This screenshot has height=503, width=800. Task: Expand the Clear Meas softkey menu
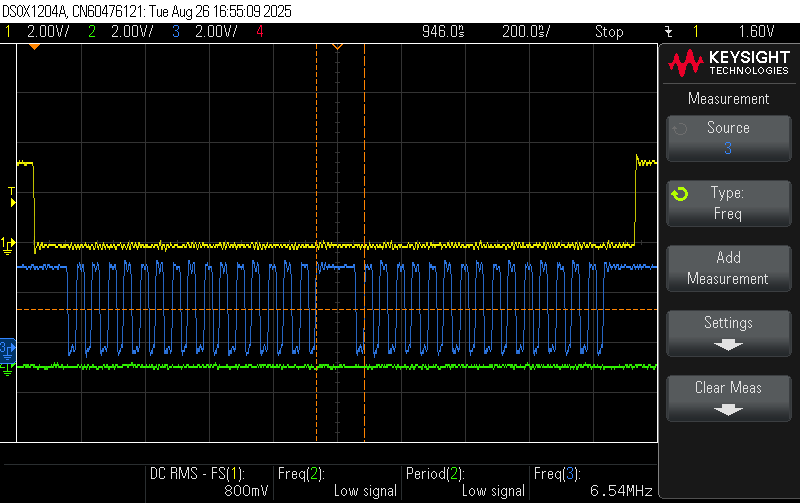pos(728,397)
